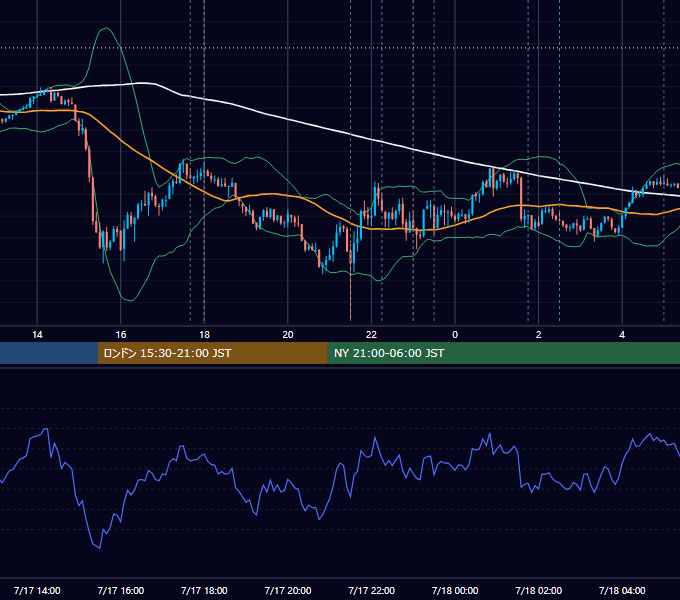Click the 7/17 20:00 time label
The image size is (680, 600).
click(288, 590)
